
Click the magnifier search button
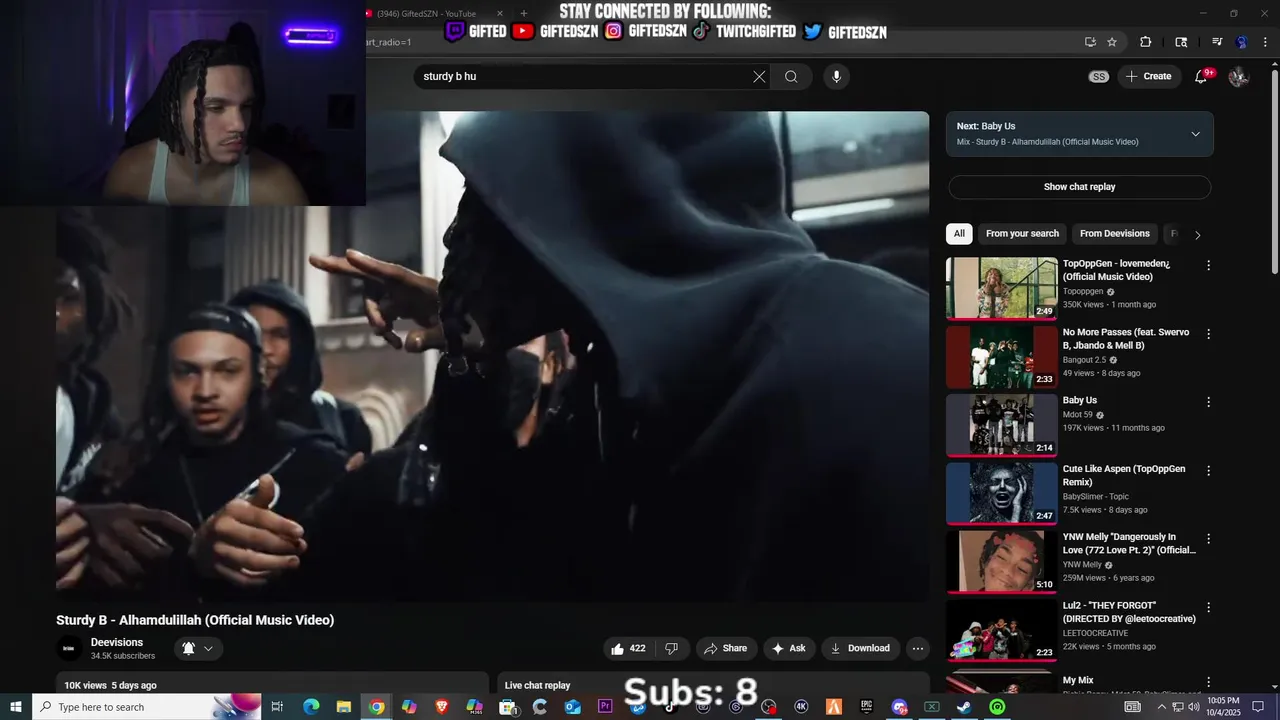[791, 76]
